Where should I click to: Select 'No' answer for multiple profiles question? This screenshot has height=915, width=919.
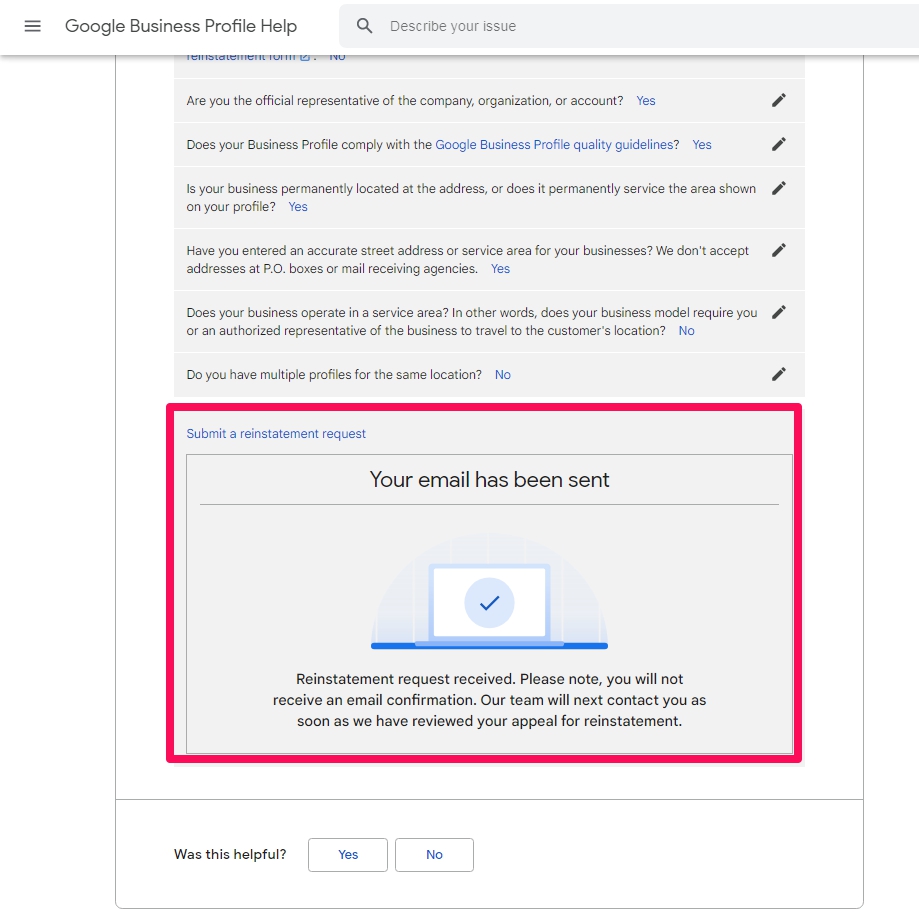pyautogui.click(x=503, y=375)
